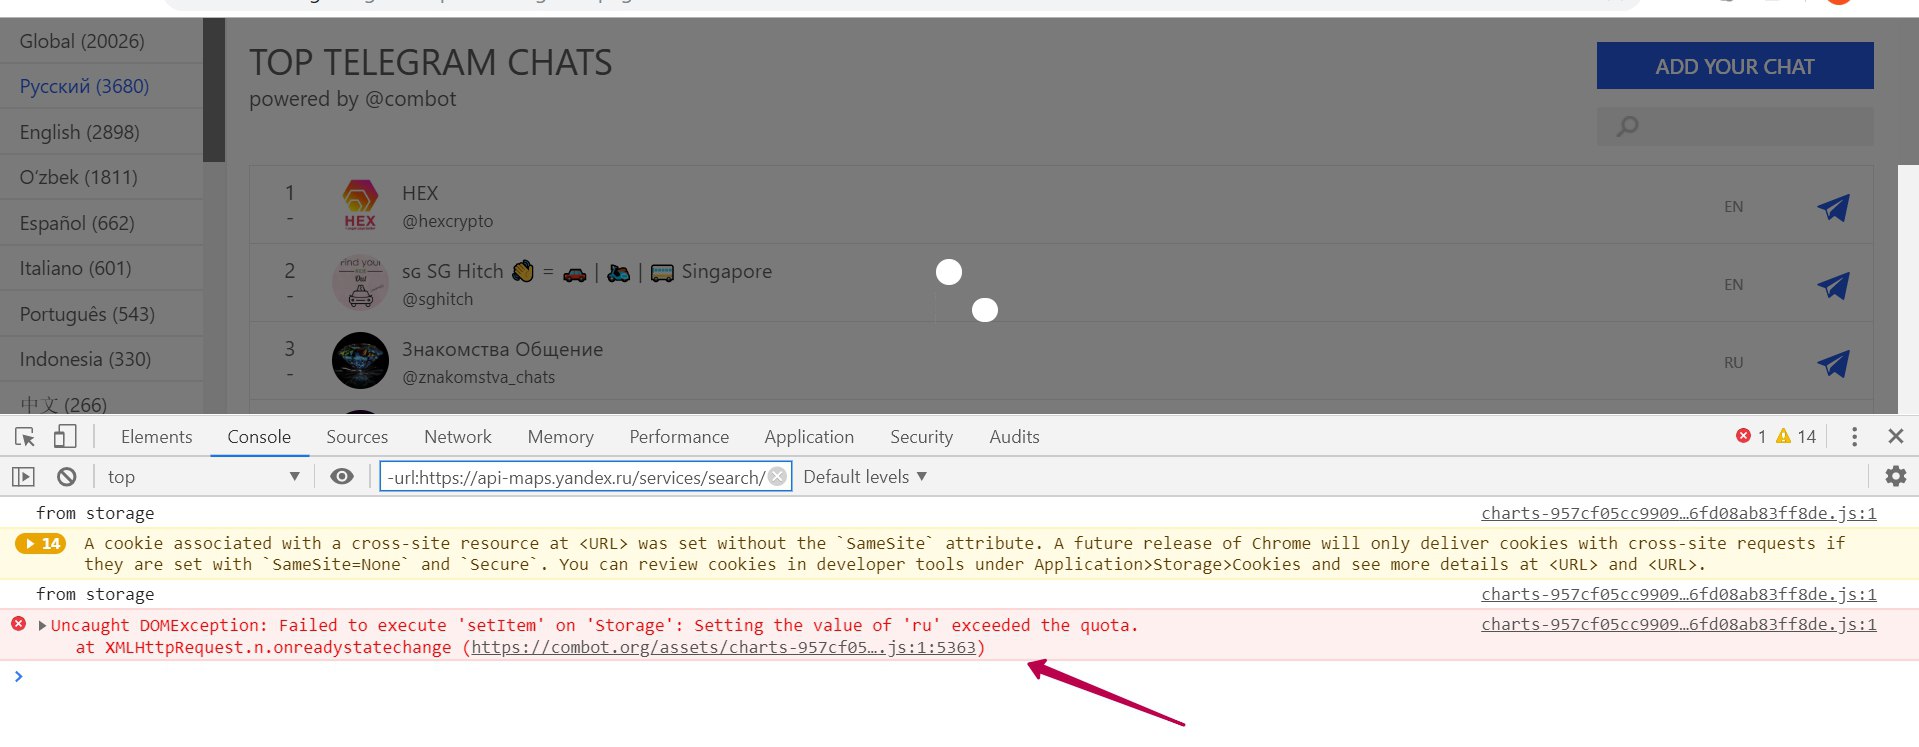Click the page vertical scrollbar

[x=1908, y=289]
